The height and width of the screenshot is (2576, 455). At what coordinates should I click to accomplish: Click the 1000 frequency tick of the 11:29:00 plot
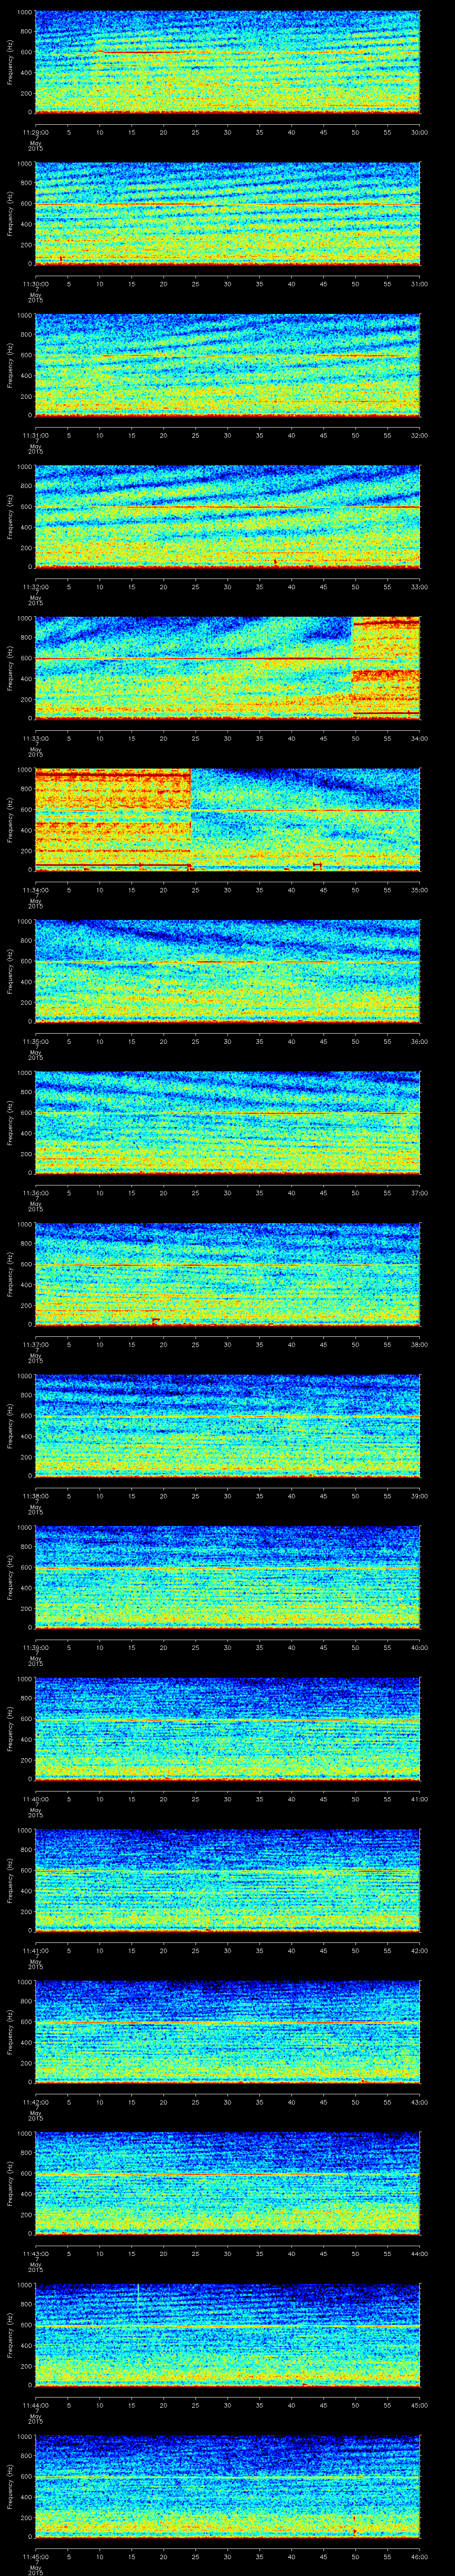click(x=24, y=13)
